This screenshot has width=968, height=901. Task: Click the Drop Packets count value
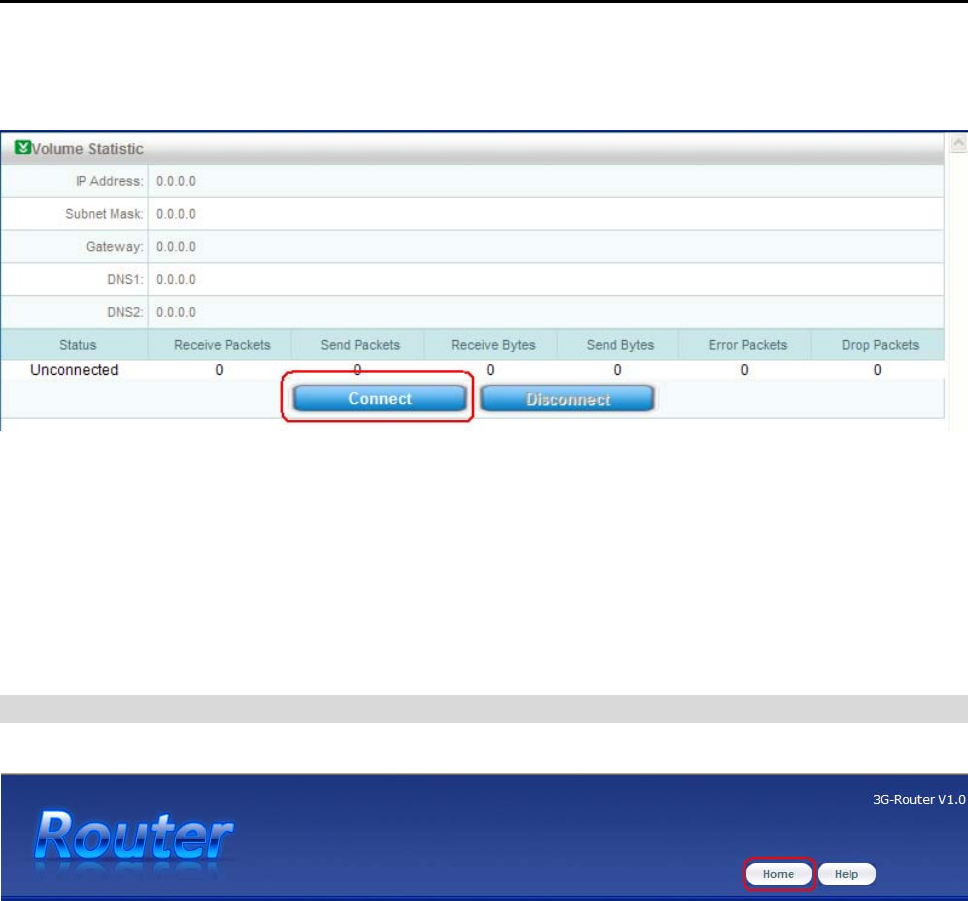[877, 370]
